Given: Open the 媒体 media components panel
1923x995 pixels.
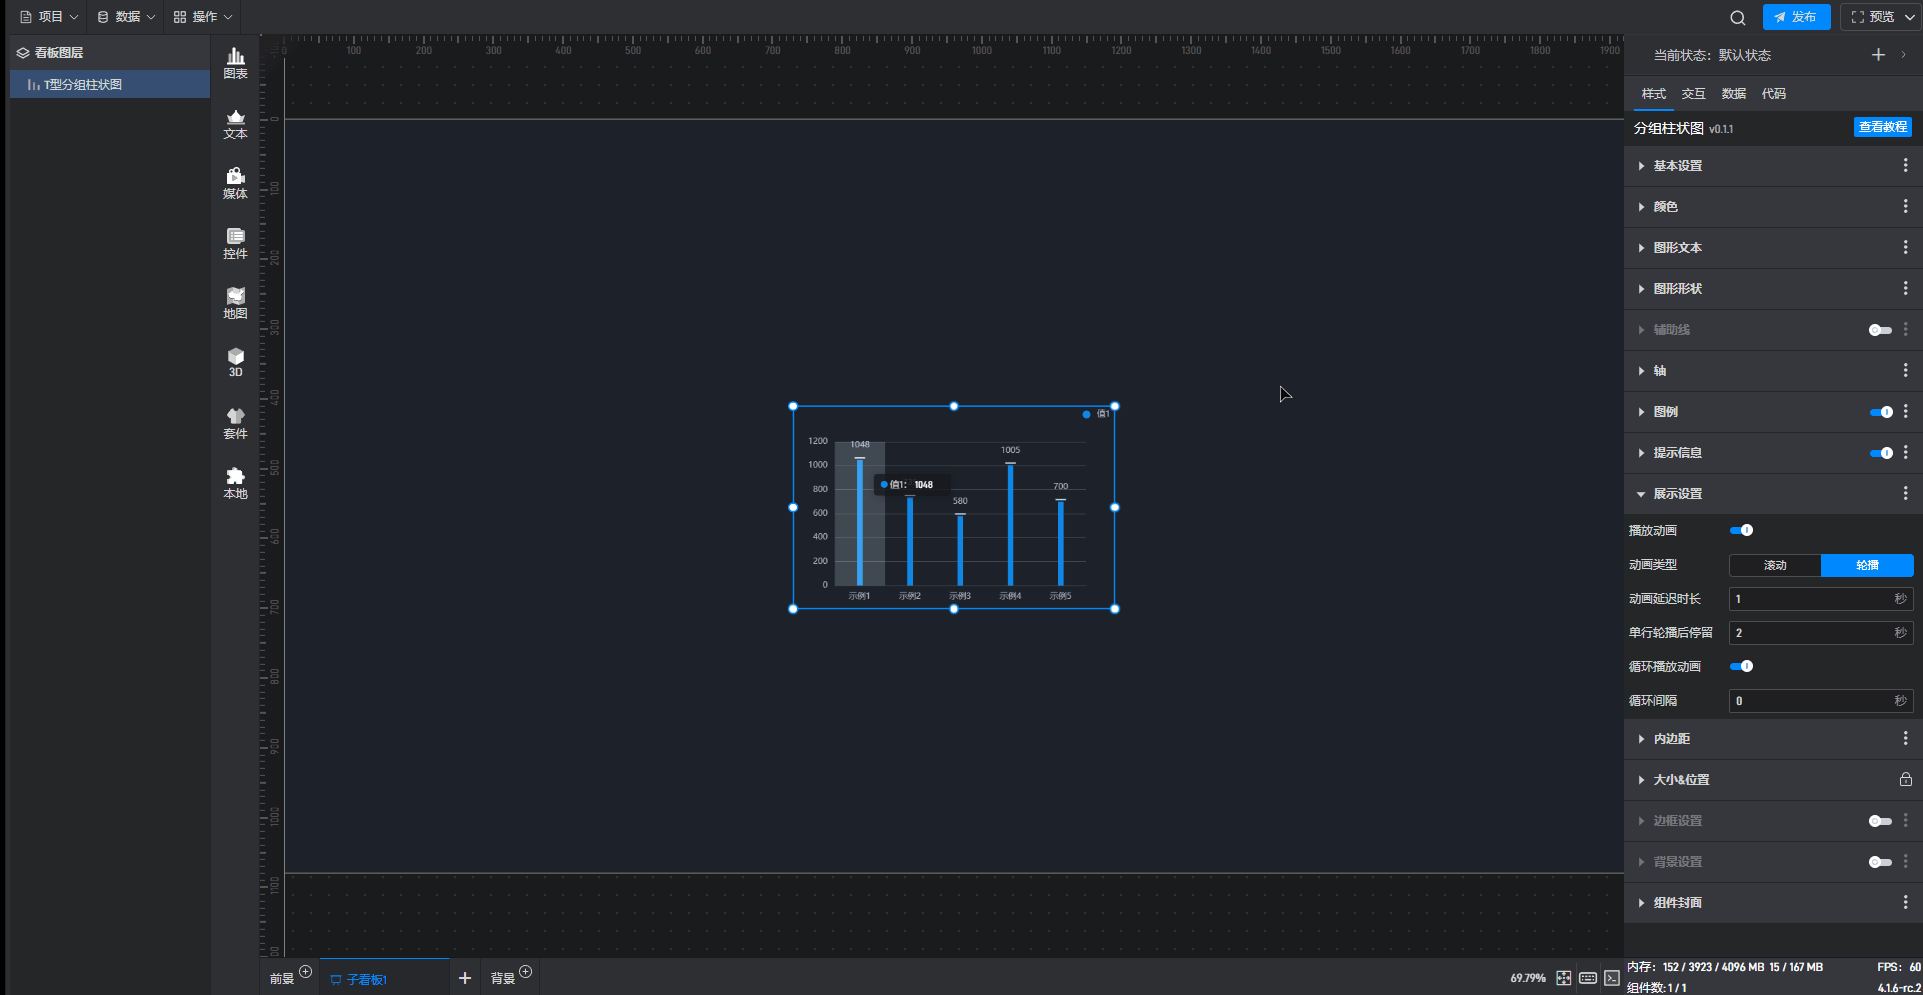Looking at the screenshot, I should 235,184.
